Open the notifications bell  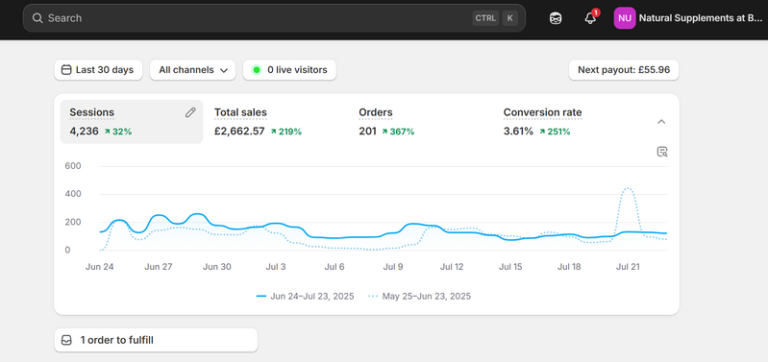(591, 18)
